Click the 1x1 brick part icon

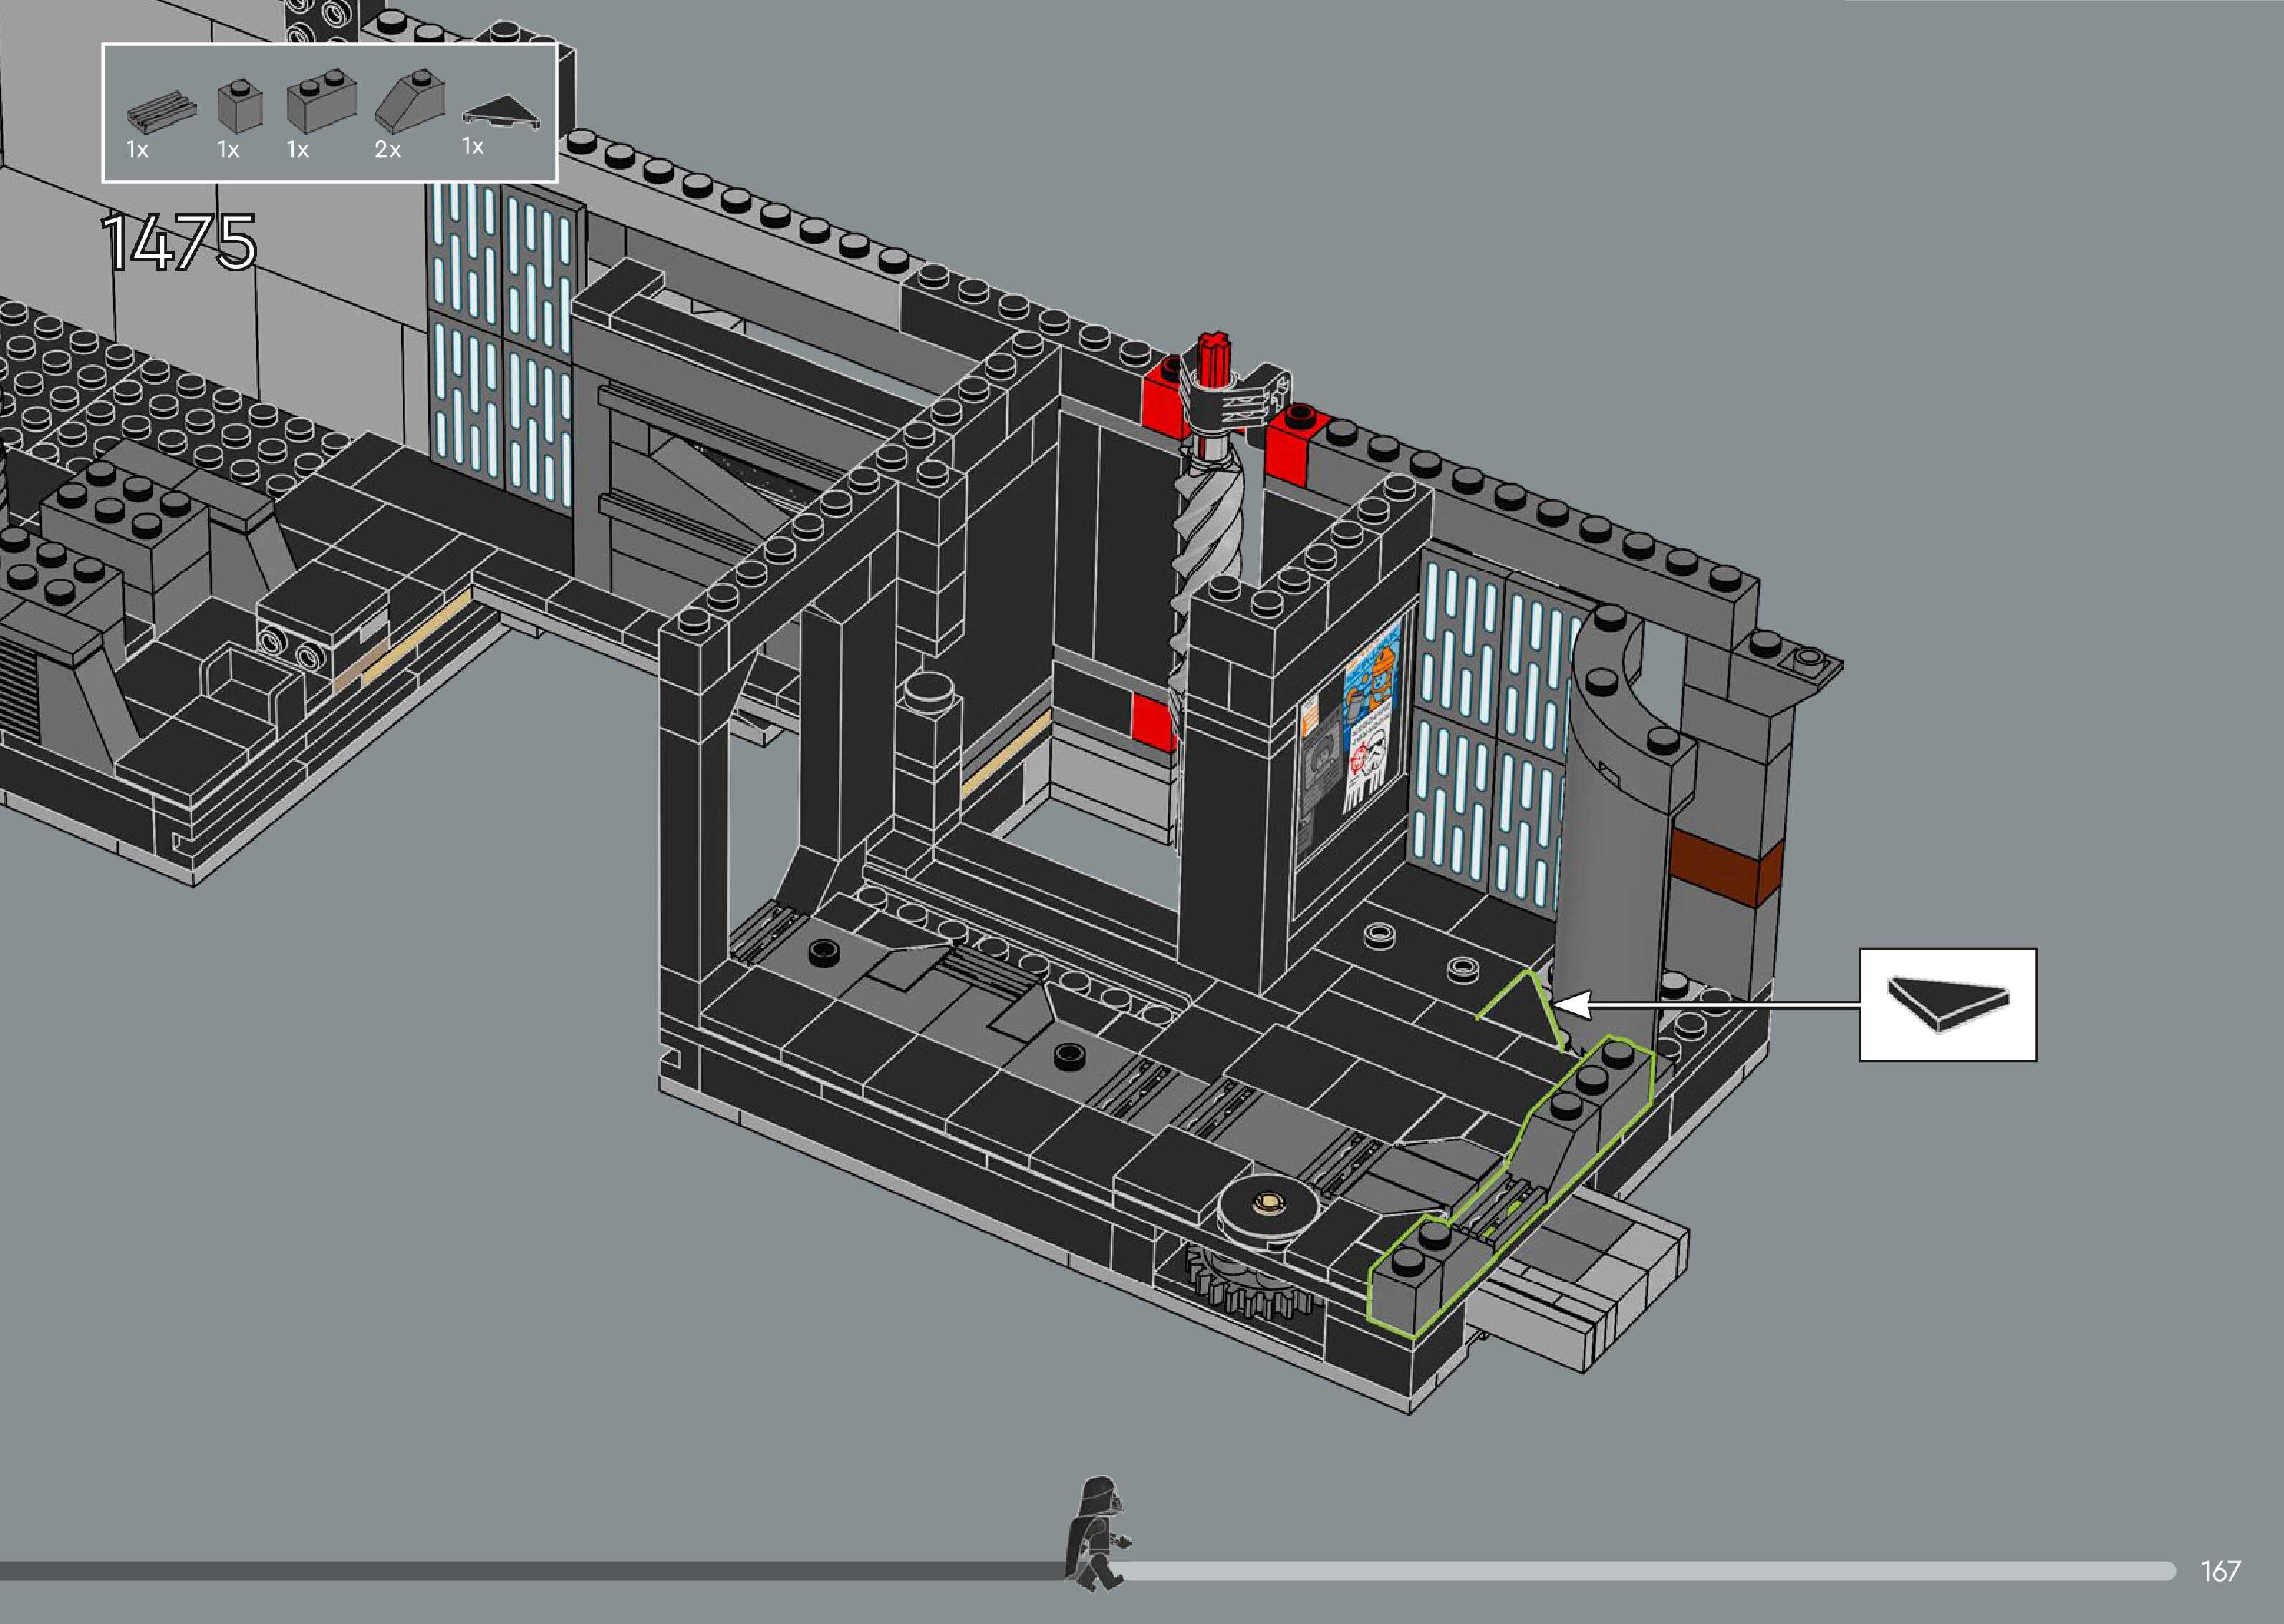point(240,106)
